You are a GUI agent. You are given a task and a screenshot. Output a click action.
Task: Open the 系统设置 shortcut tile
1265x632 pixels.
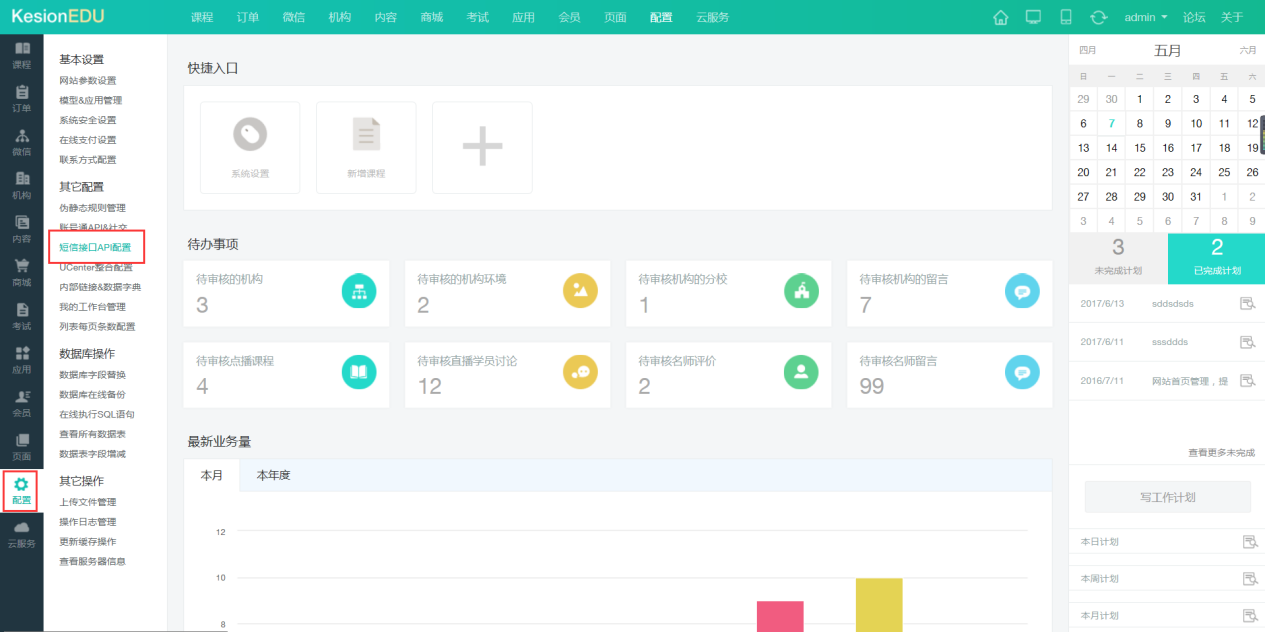click(x=250, y=147)
